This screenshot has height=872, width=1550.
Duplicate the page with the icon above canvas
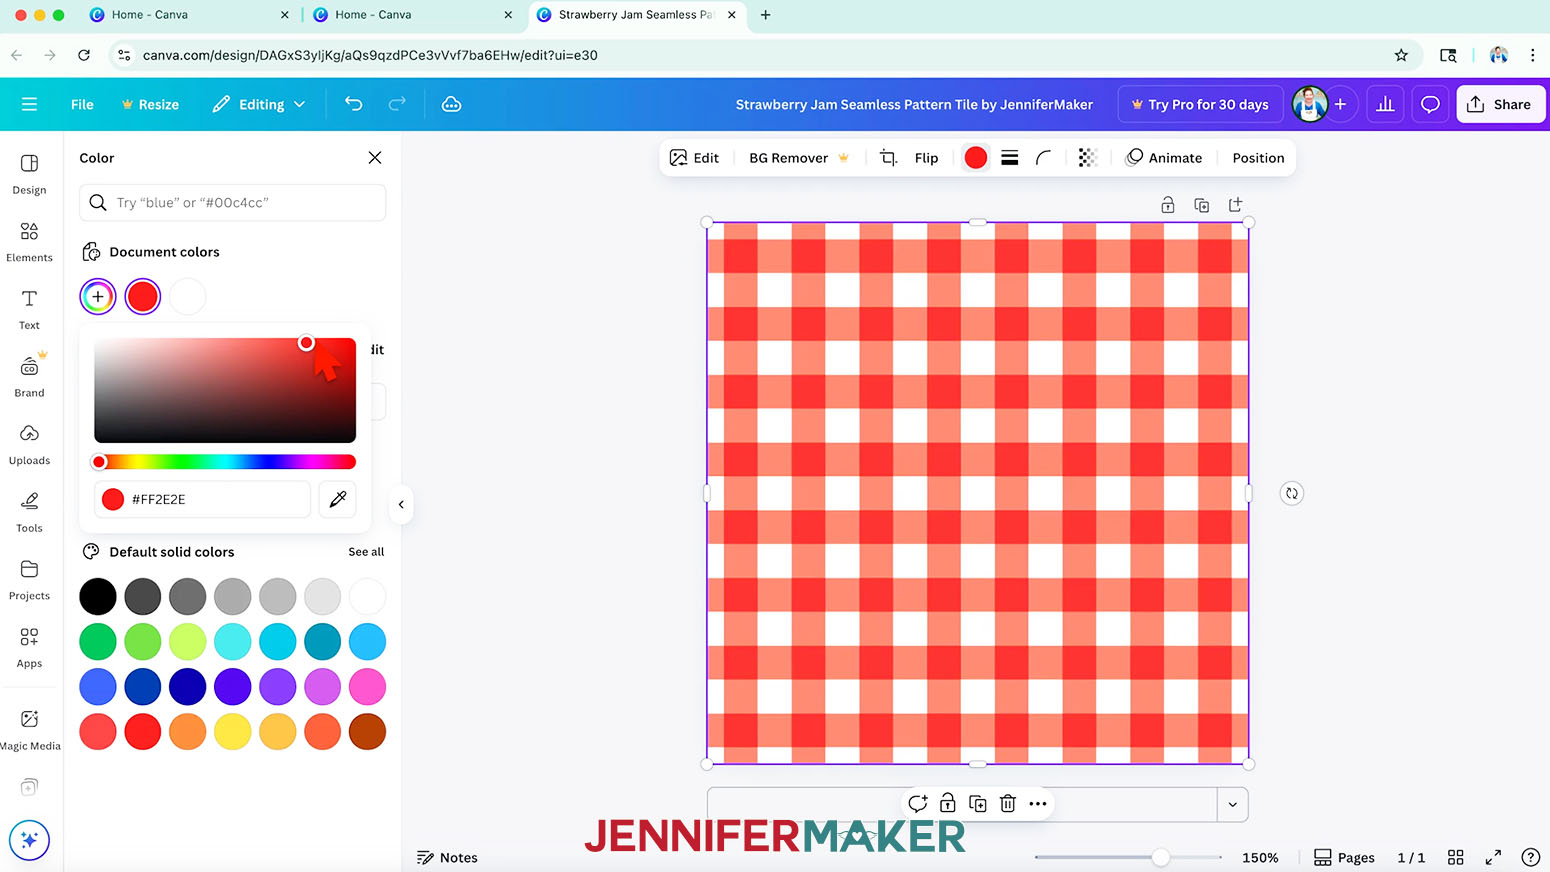pos(1202,205)
